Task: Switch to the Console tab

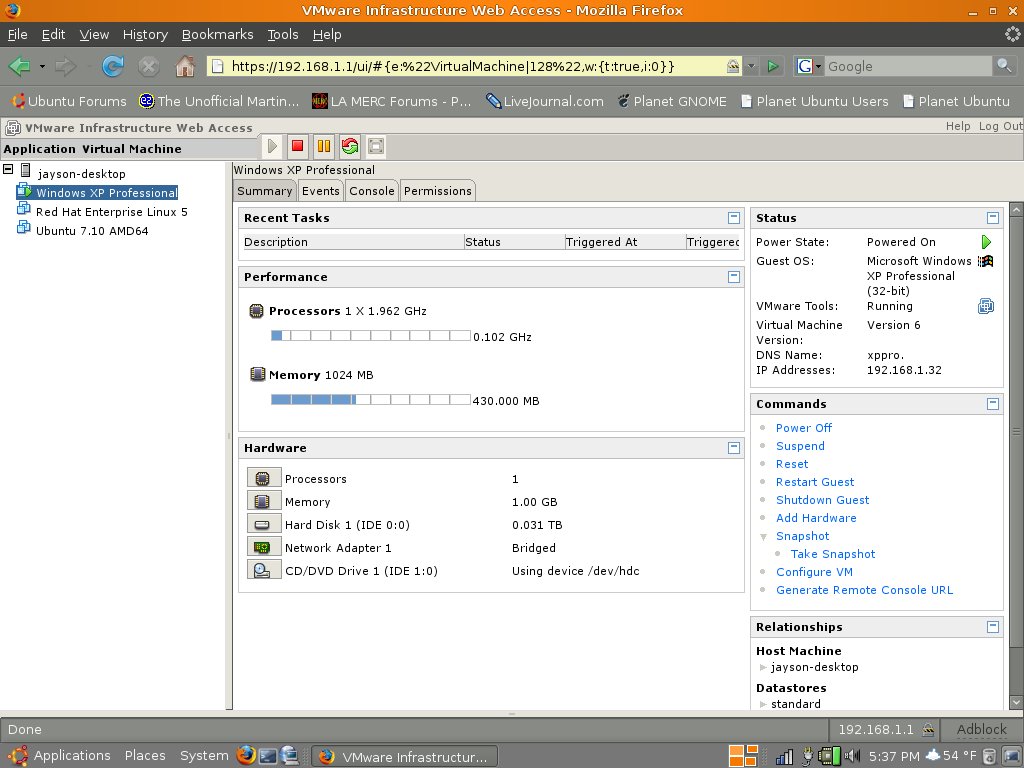Action: 372,191
